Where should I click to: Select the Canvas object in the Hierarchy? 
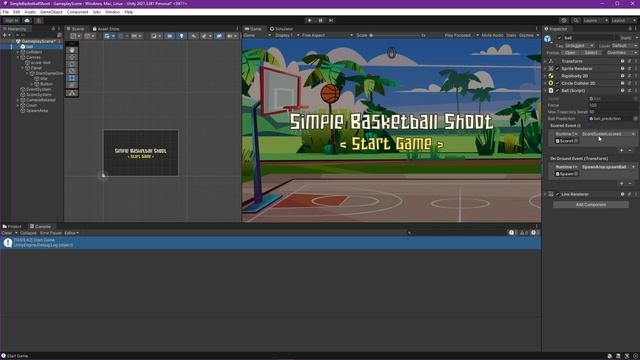coord(33,58)
